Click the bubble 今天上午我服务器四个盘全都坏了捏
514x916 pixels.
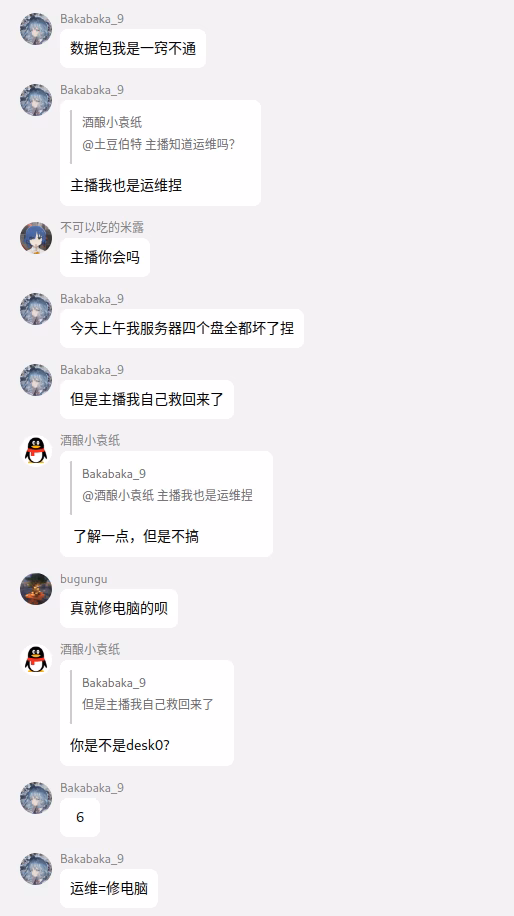click(182, 328)
